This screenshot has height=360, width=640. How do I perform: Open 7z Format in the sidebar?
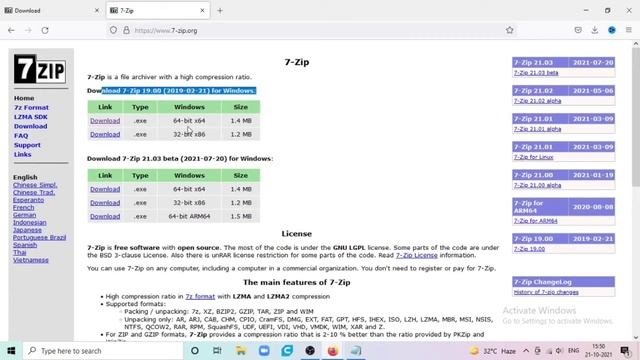[31, 107]
